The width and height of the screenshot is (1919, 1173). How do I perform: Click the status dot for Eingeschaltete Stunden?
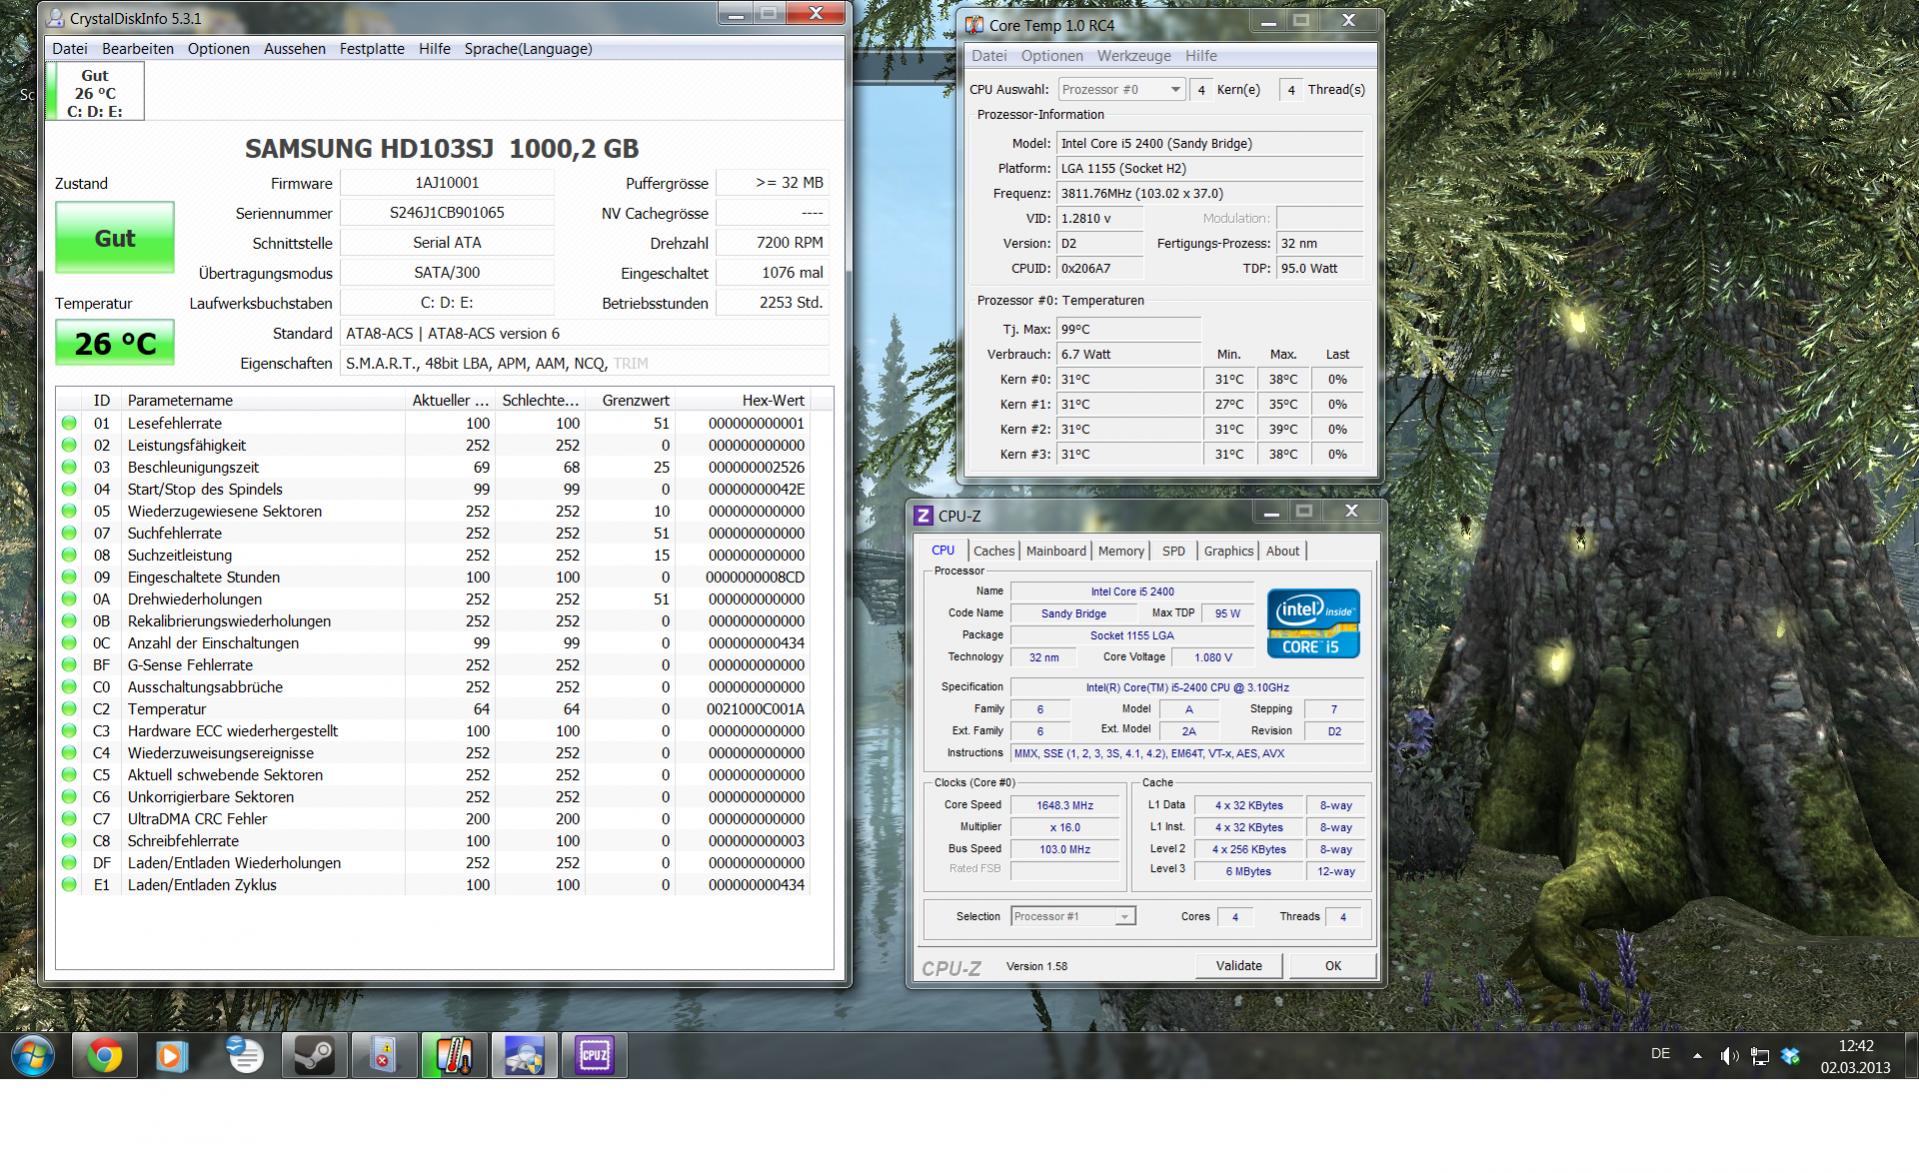(69, 577)
